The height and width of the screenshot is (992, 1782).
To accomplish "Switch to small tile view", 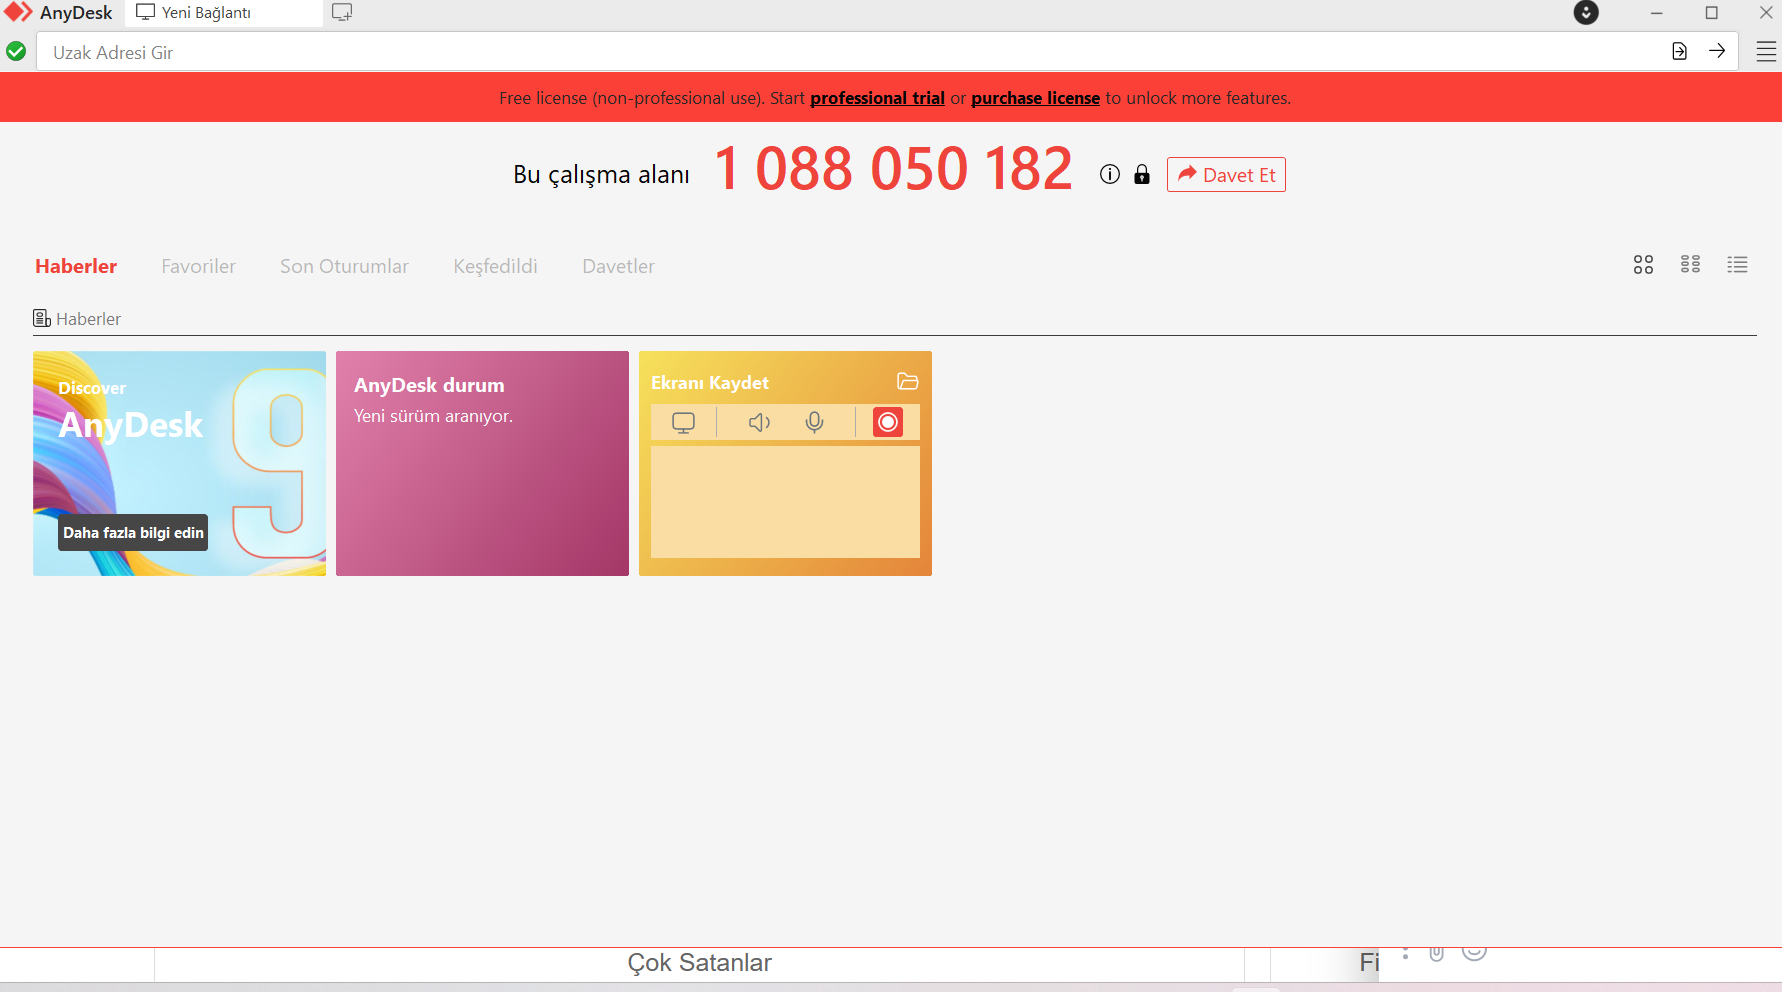I will pos(1690,264).
